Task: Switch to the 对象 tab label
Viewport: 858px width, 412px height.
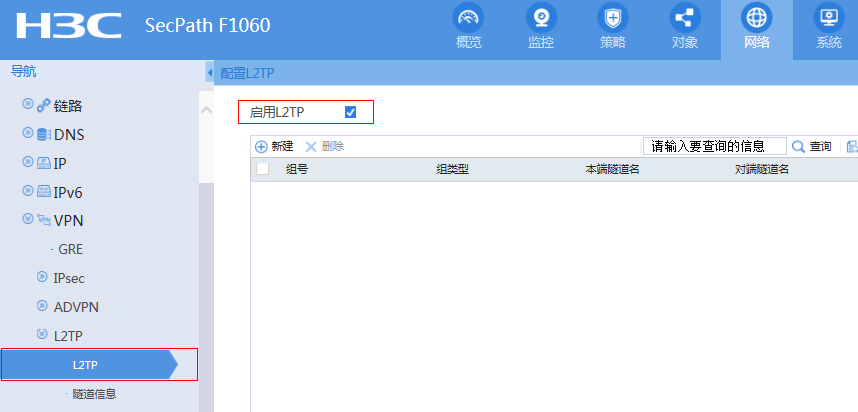Action: 685,43
